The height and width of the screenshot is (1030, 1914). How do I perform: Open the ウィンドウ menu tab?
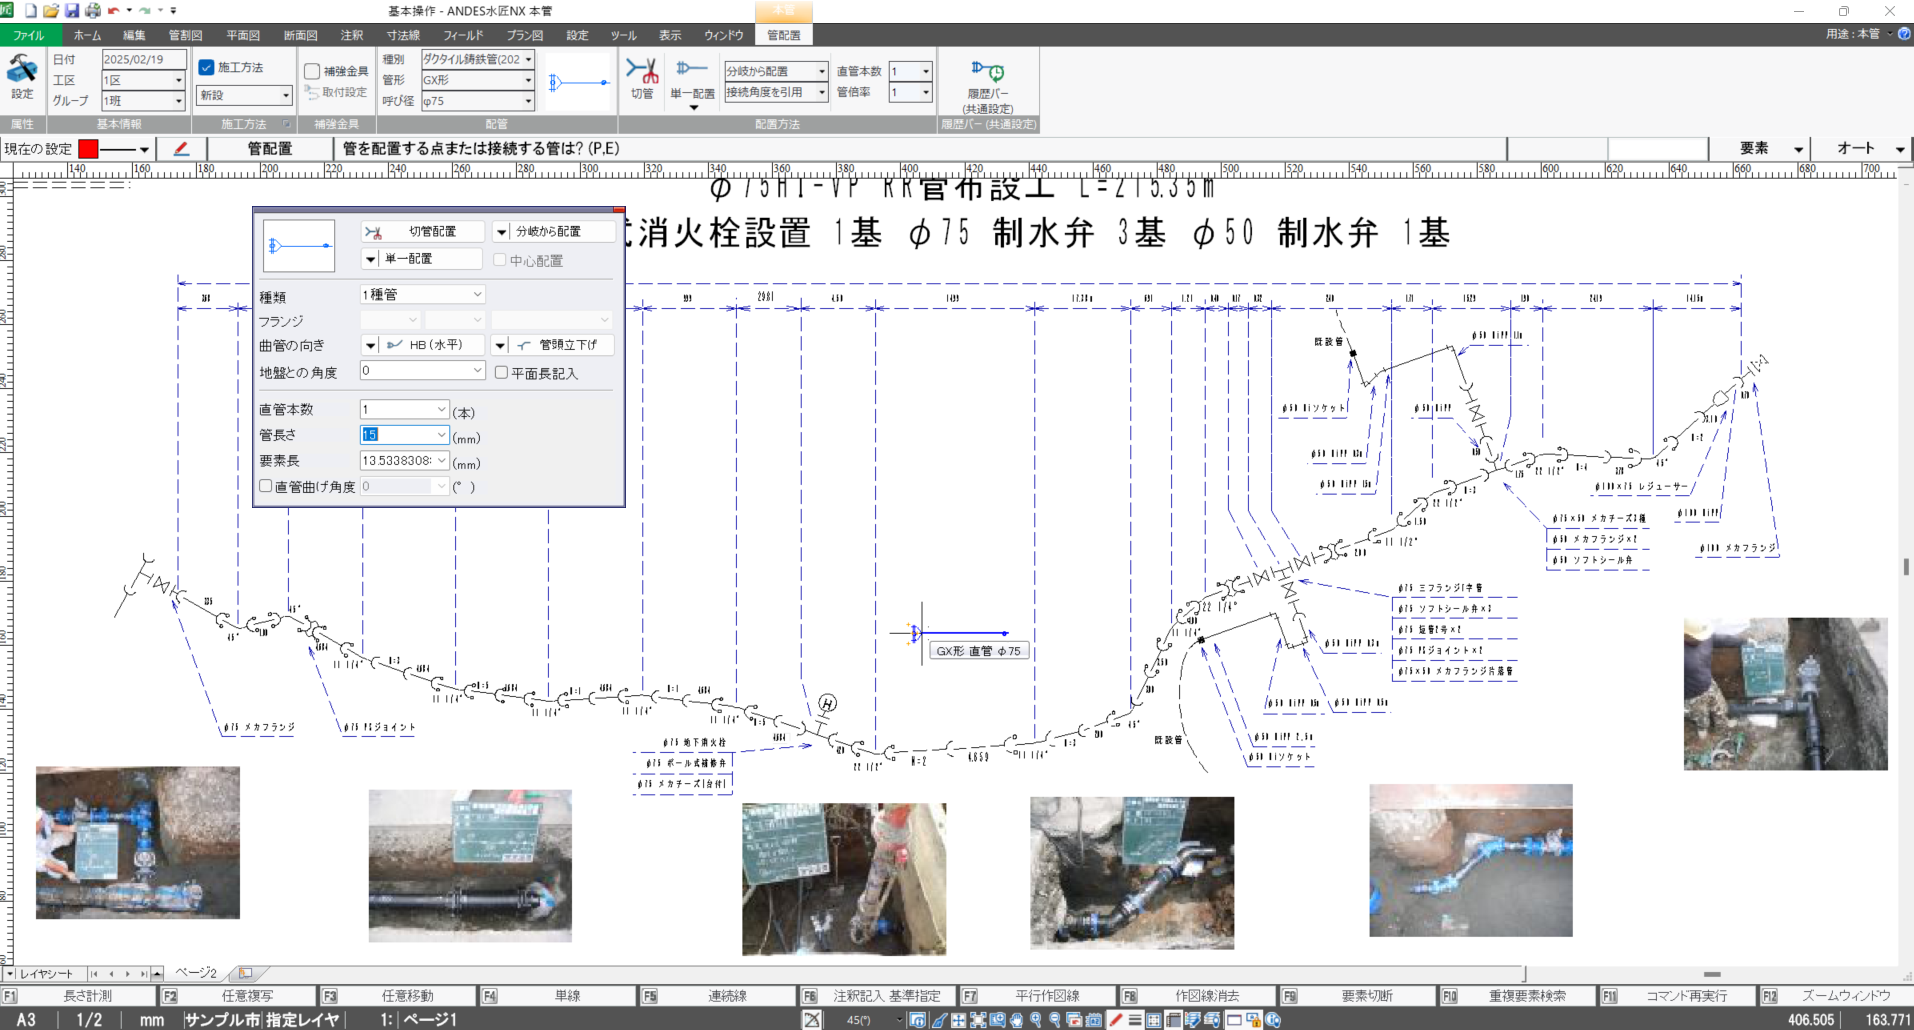coord(723,35)
